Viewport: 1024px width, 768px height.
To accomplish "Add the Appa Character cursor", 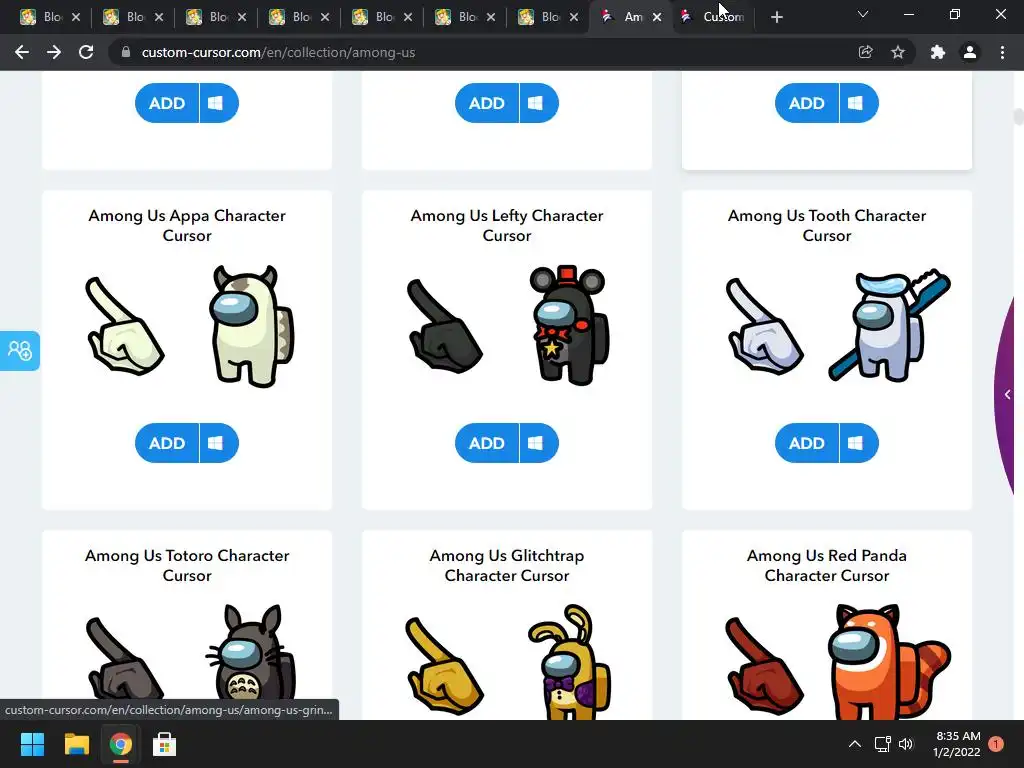I will click(x=167, y=443).
